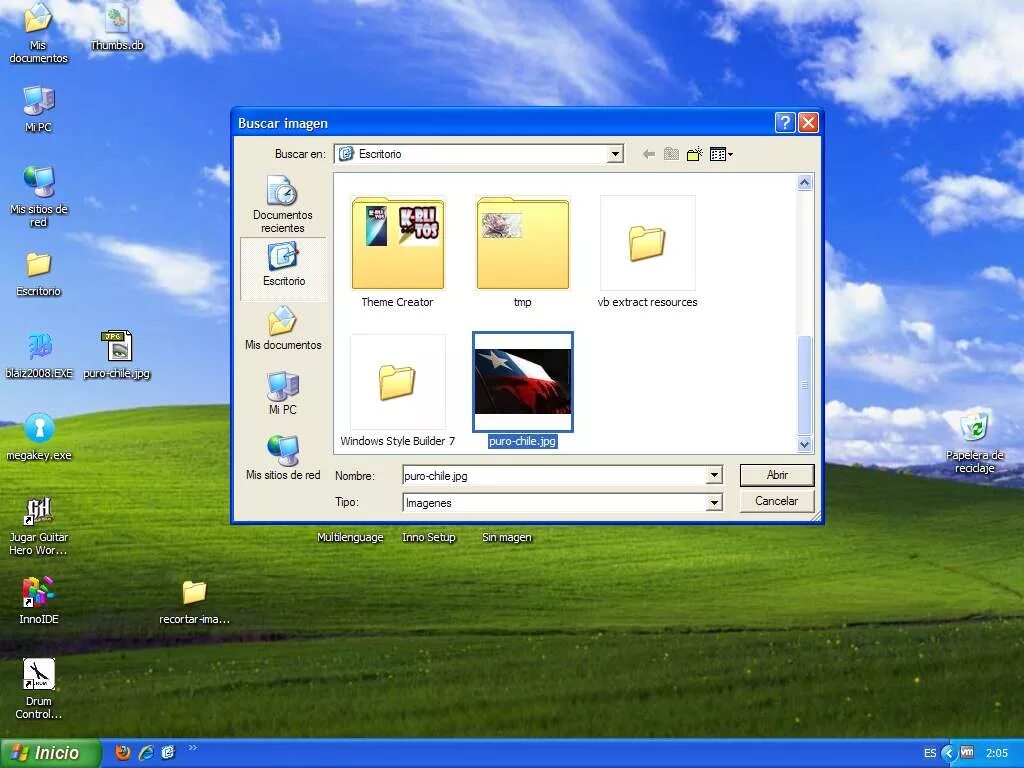
Task: Select the Windows Style Builder 7 folder
Action: click(398, 391)
